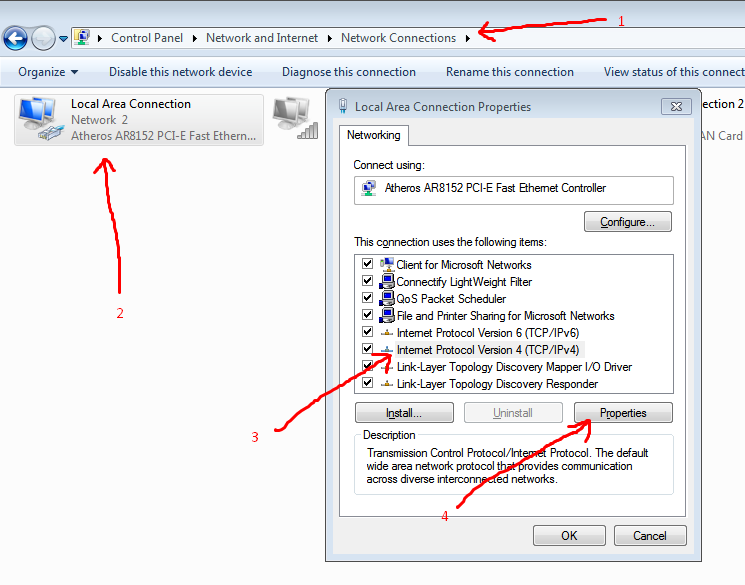
Task: Select the wireless adapter icon with signal bars
Action: [295, 119]
